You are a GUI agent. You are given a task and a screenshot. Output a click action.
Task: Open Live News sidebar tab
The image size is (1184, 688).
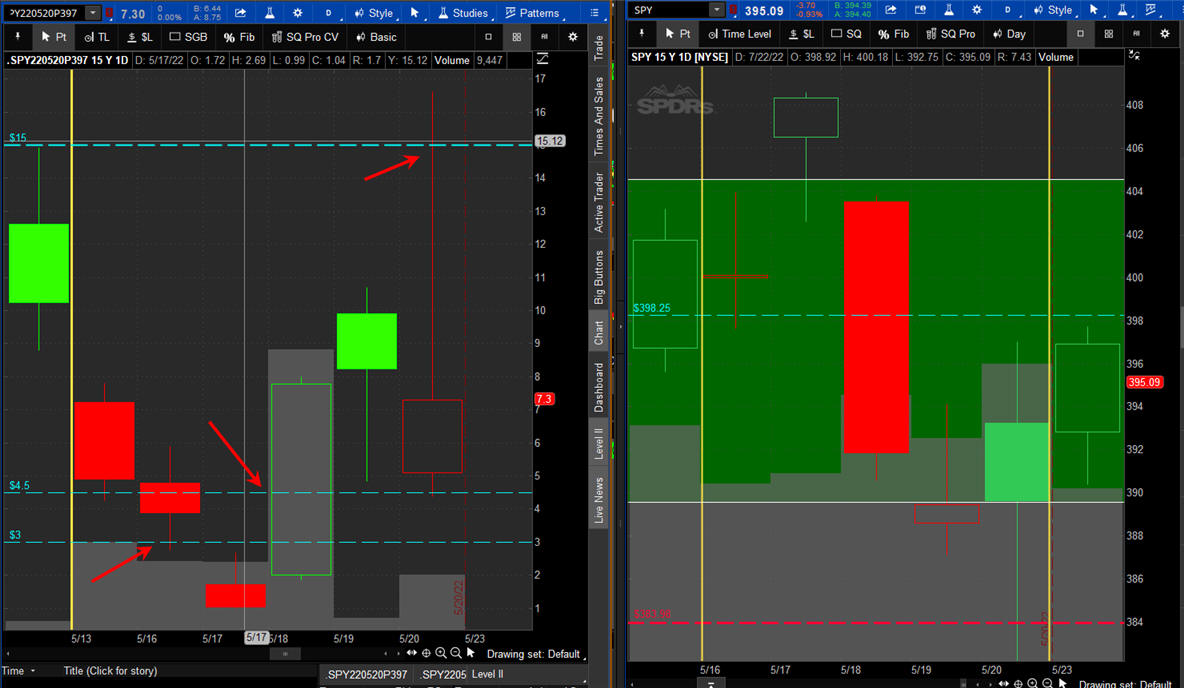coord(599,500)
